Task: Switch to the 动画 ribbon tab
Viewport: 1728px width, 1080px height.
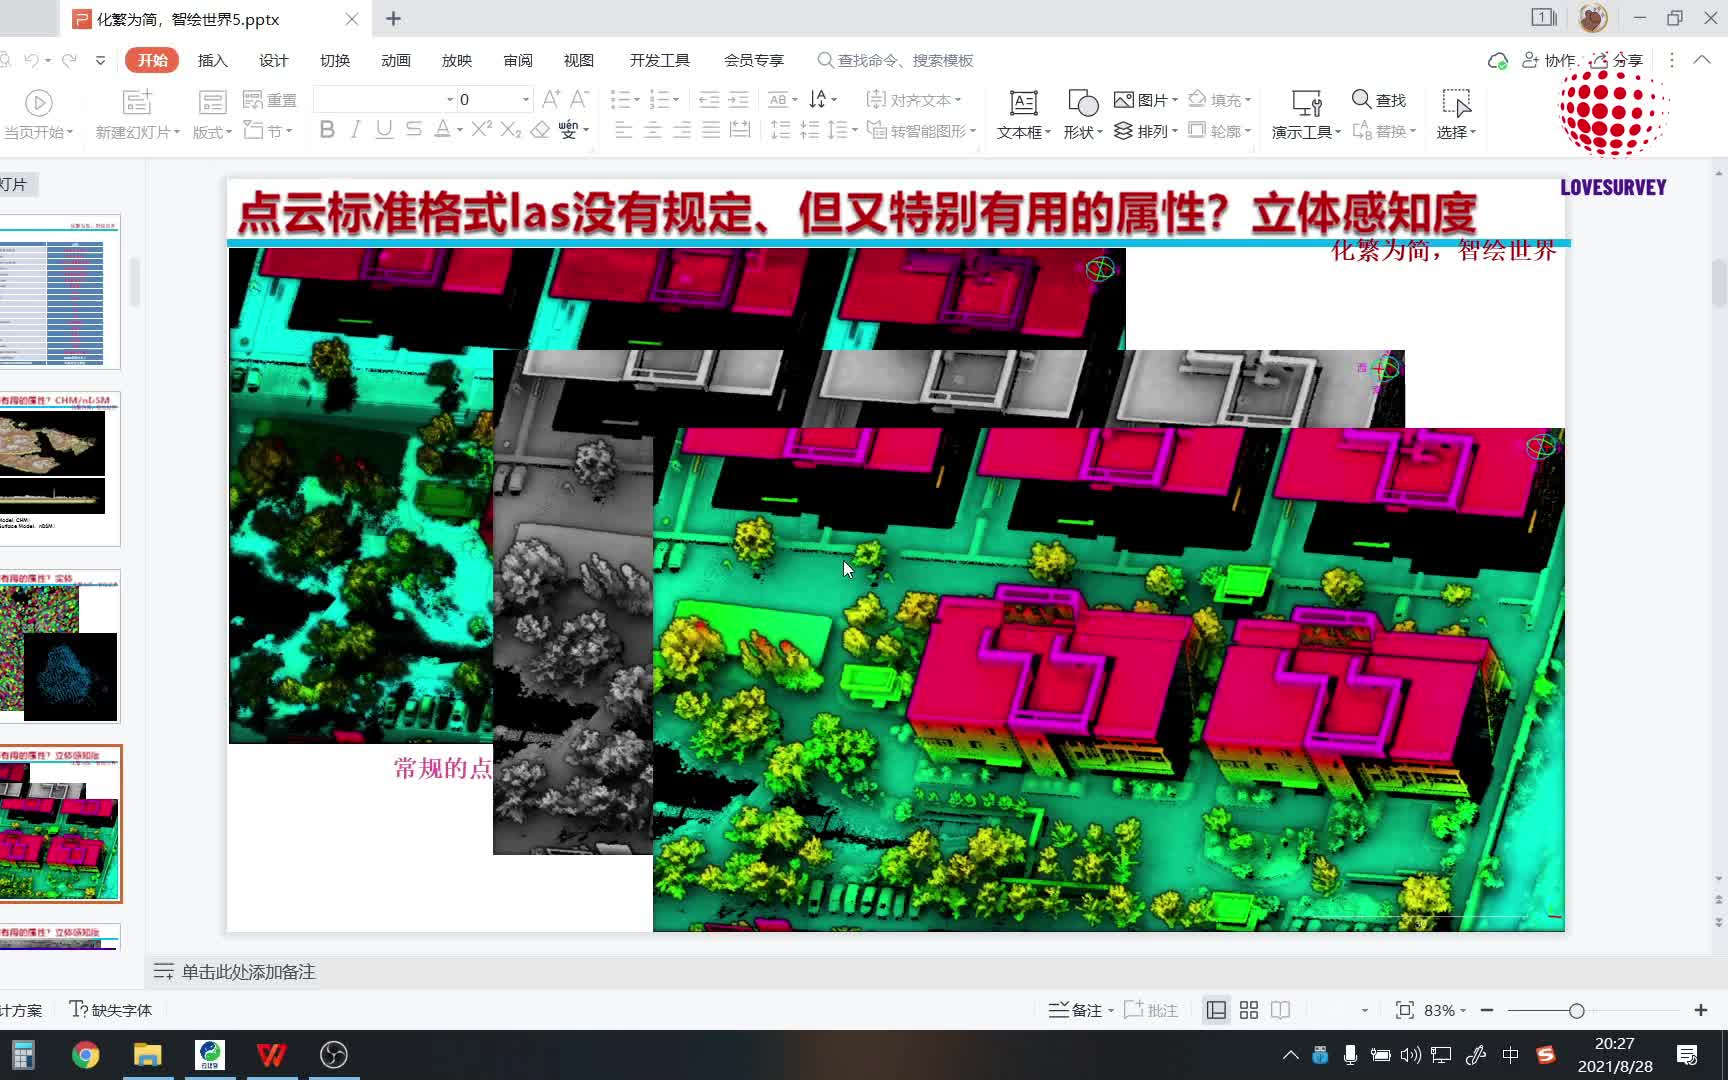Action: (395, 60)
